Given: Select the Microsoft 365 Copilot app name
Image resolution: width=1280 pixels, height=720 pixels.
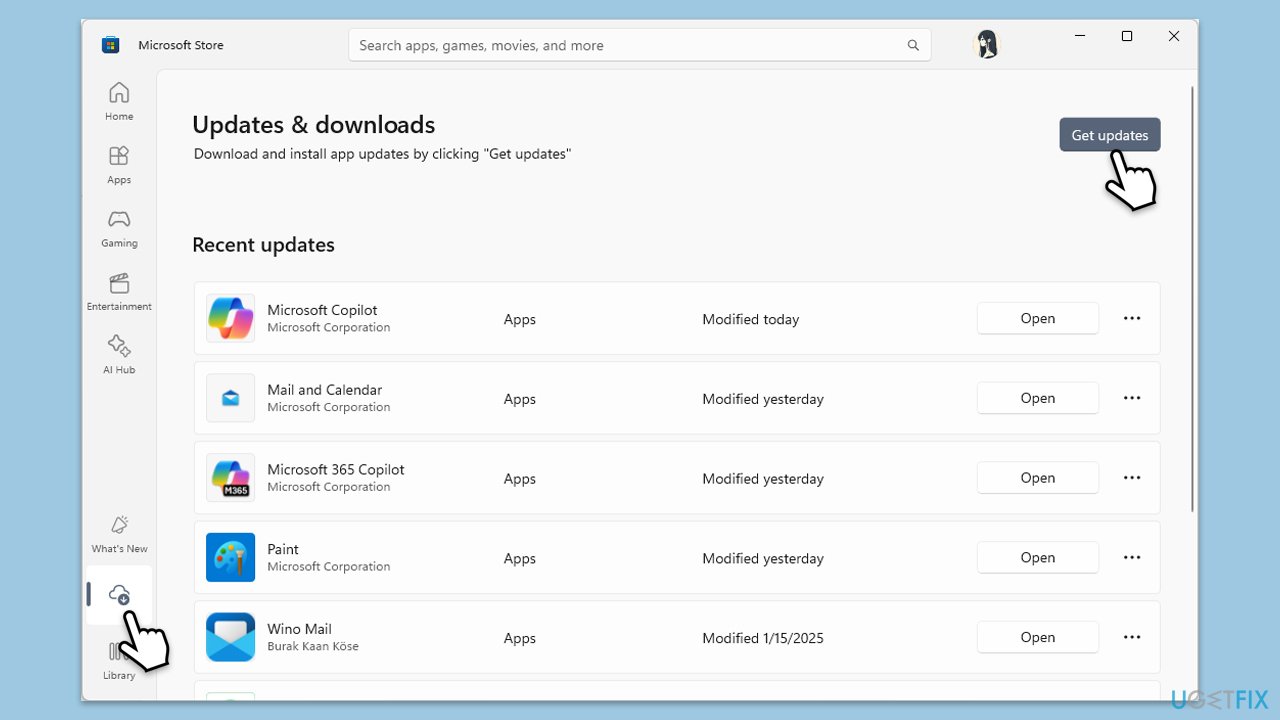Looking at the screenshot, I should 336,469.
